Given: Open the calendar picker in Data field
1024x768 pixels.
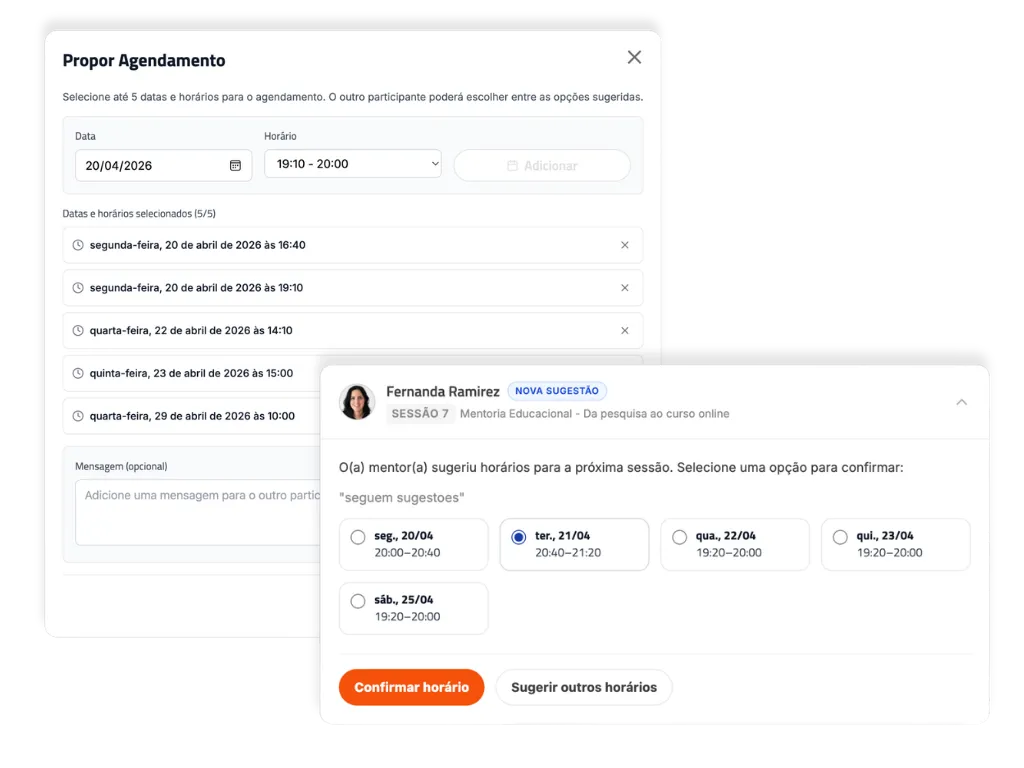Looking at the screenshot, I should coord(235,166).
